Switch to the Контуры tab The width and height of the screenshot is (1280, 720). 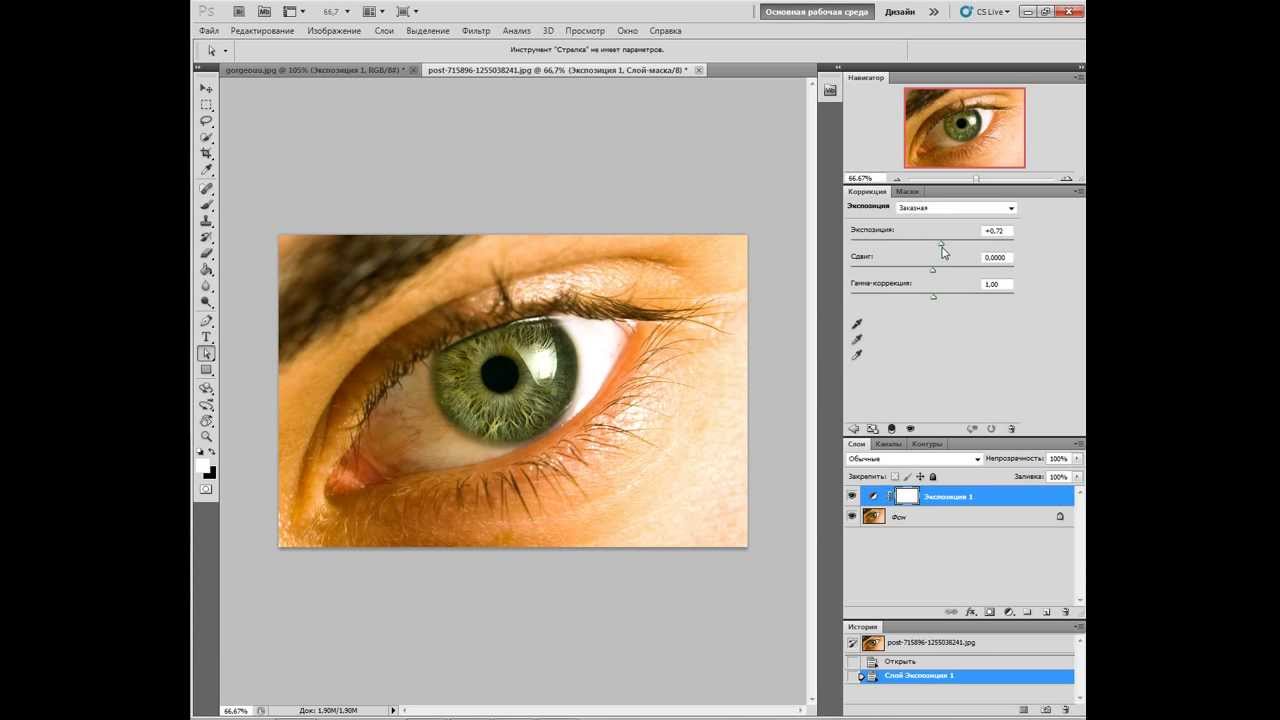click(927, 444)
